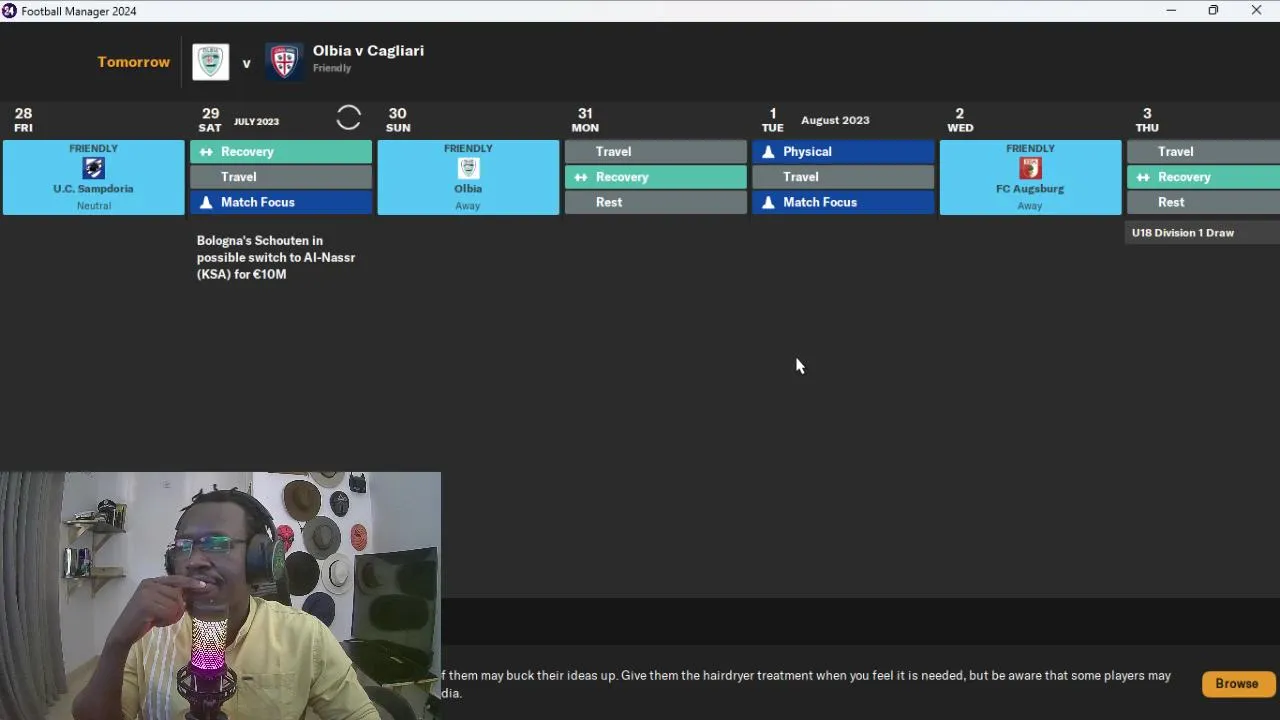This screenshot has height=720, width=1280.
Task: Open Tuesday's Physical training session
Action: [843, 152]
